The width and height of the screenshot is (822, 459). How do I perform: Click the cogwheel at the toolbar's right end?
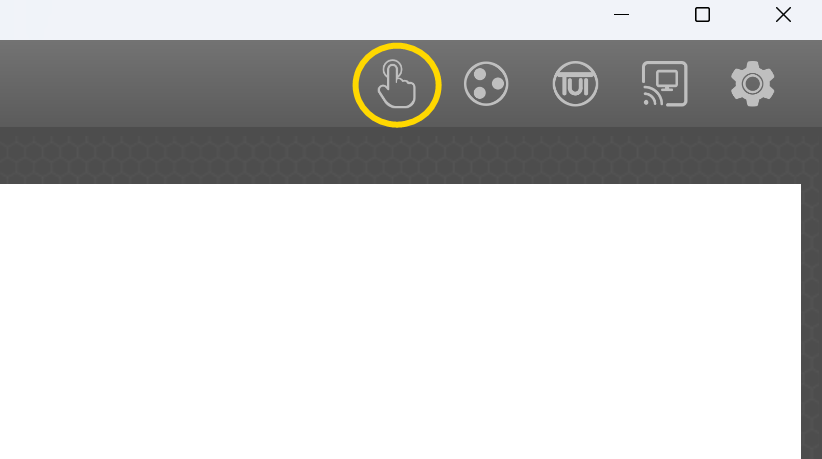pos(752,84)
